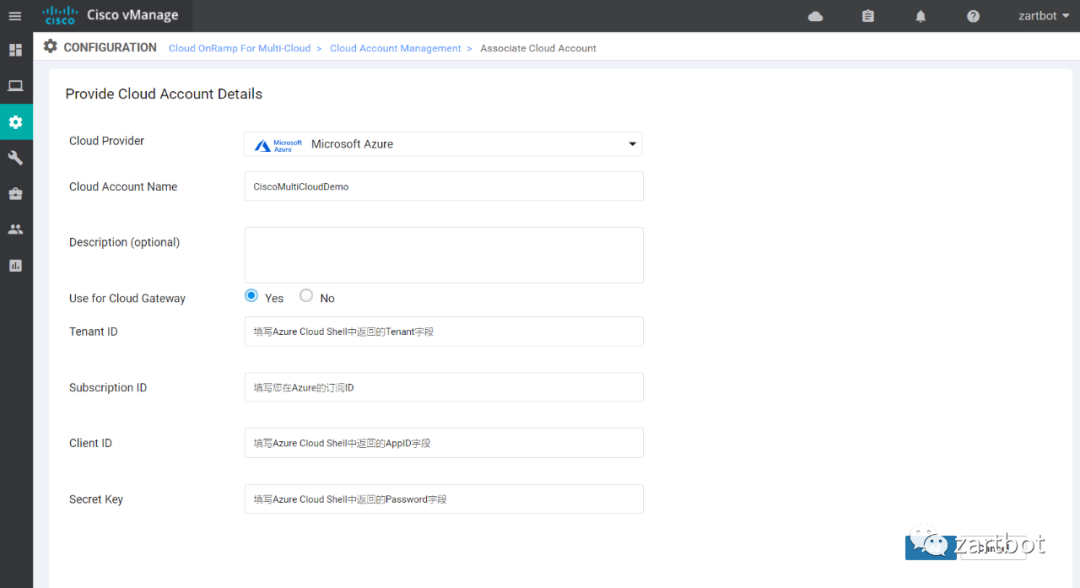Screen dimensions: 1080x588
Task: Click the Description text area
Action: pos(444,255)
